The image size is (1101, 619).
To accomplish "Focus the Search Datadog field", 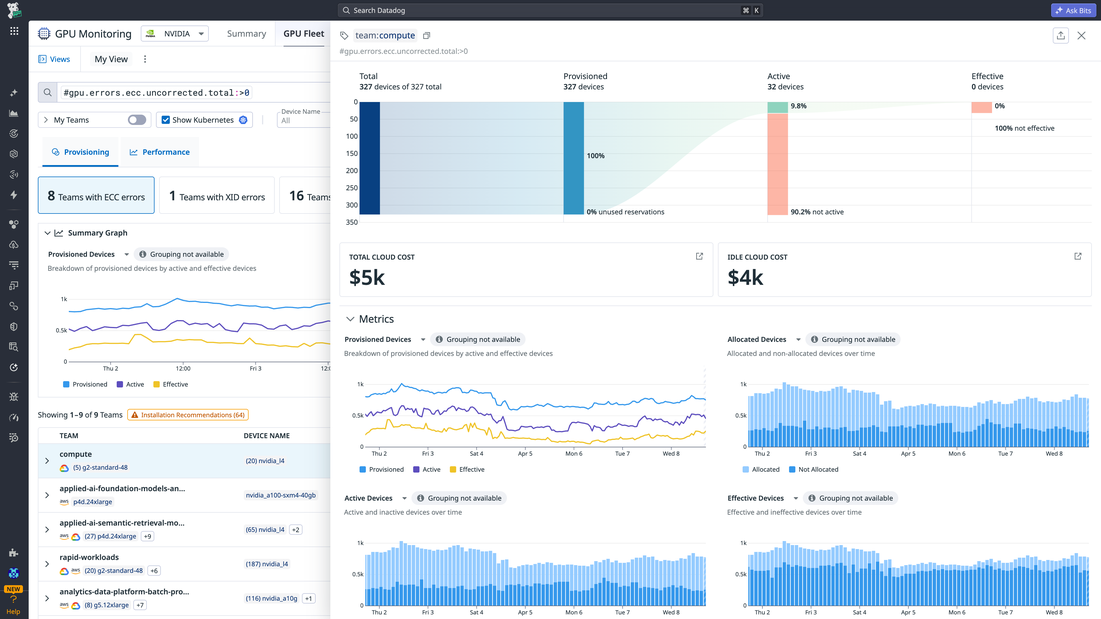I will pos(550,11).
